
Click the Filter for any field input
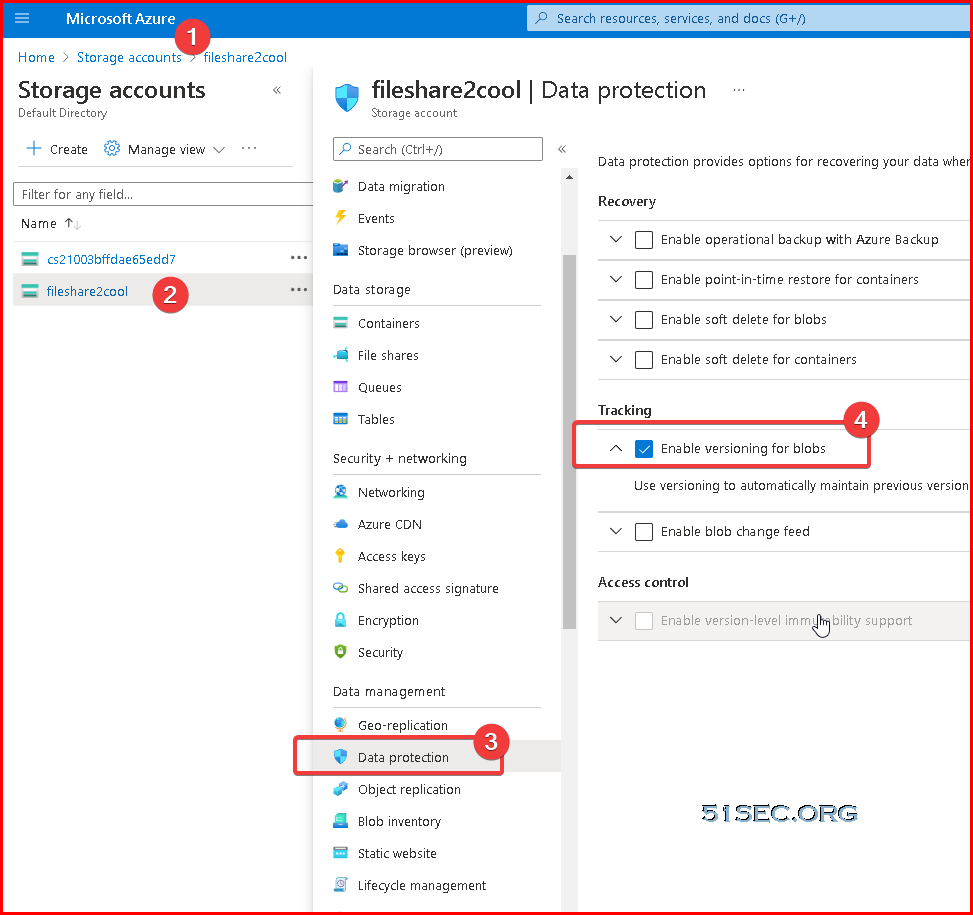(163, 194)
